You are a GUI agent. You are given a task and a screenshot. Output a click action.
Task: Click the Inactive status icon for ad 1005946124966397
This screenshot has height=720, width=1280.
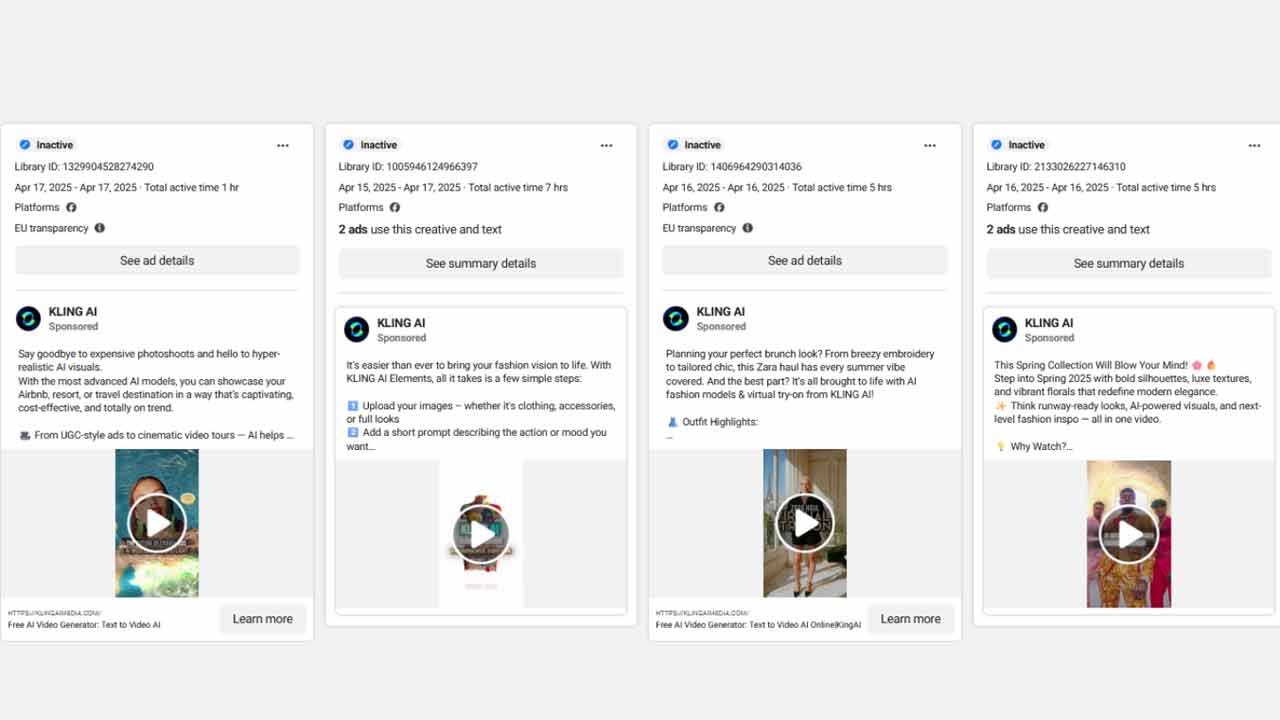pyautogui.click(x=349, y=145)
